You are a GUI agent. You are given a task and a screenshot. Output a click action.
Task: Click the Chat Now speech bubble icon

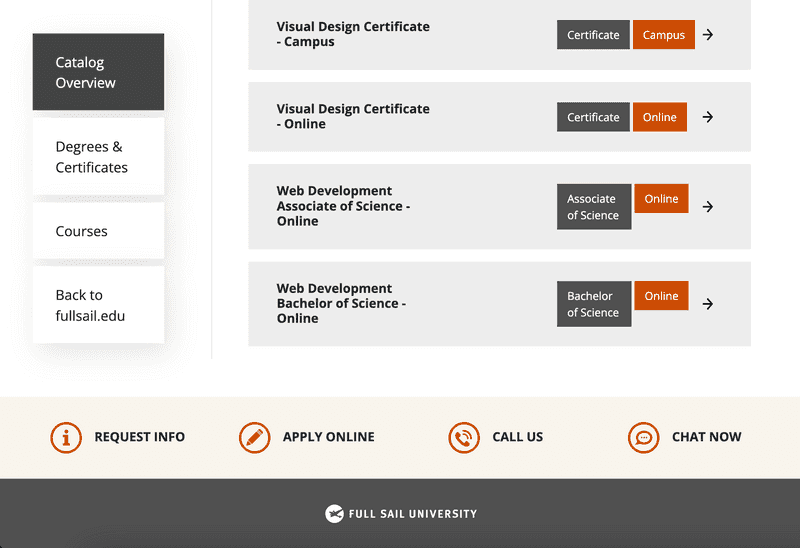click(643, 437)
